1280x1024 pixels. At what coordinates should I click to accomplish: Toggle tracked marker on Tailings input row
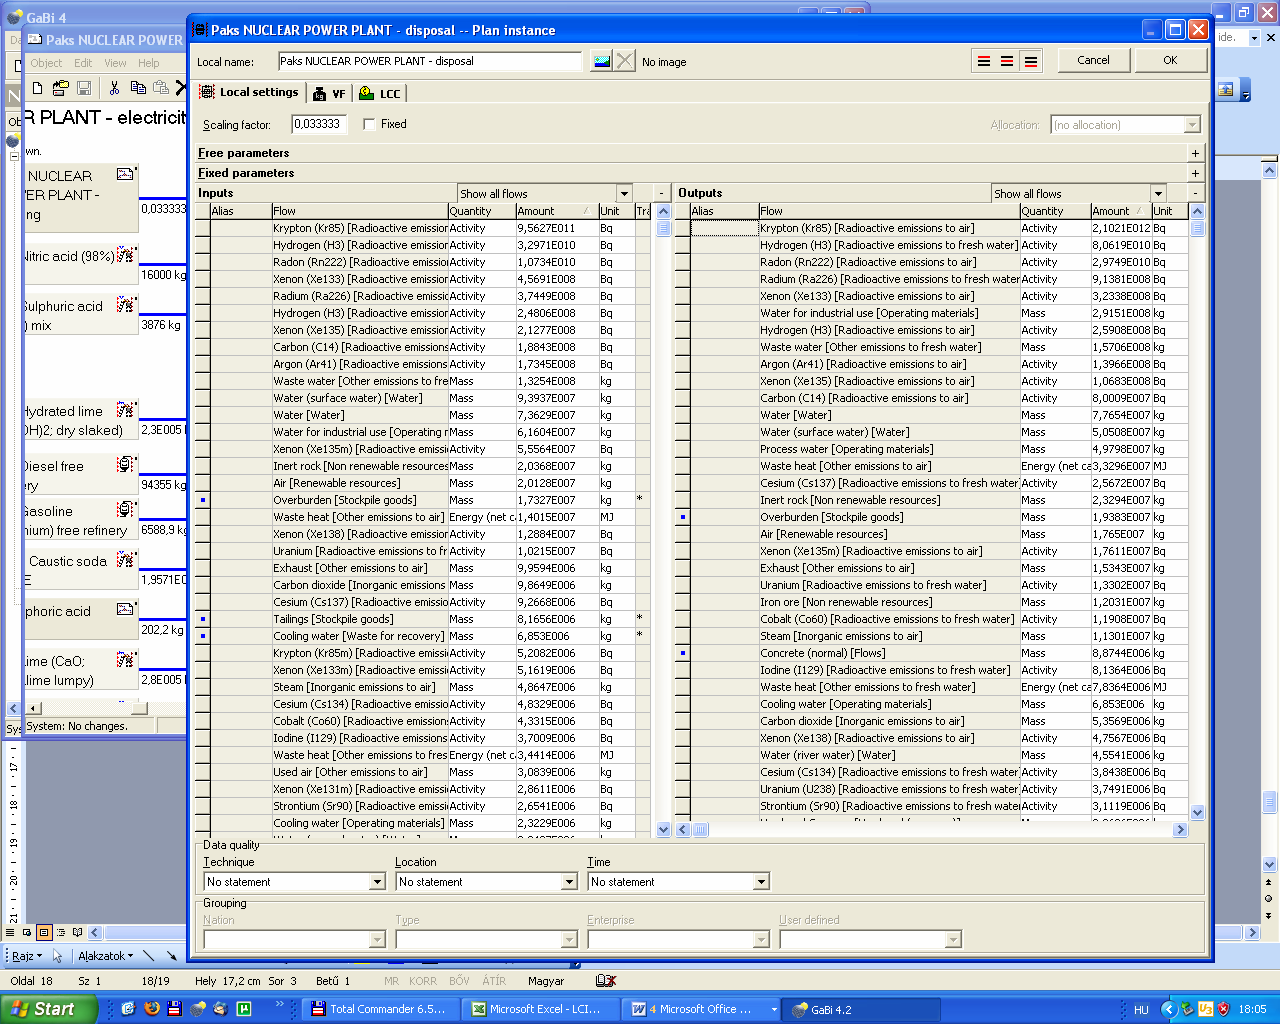tap(202, 619)
